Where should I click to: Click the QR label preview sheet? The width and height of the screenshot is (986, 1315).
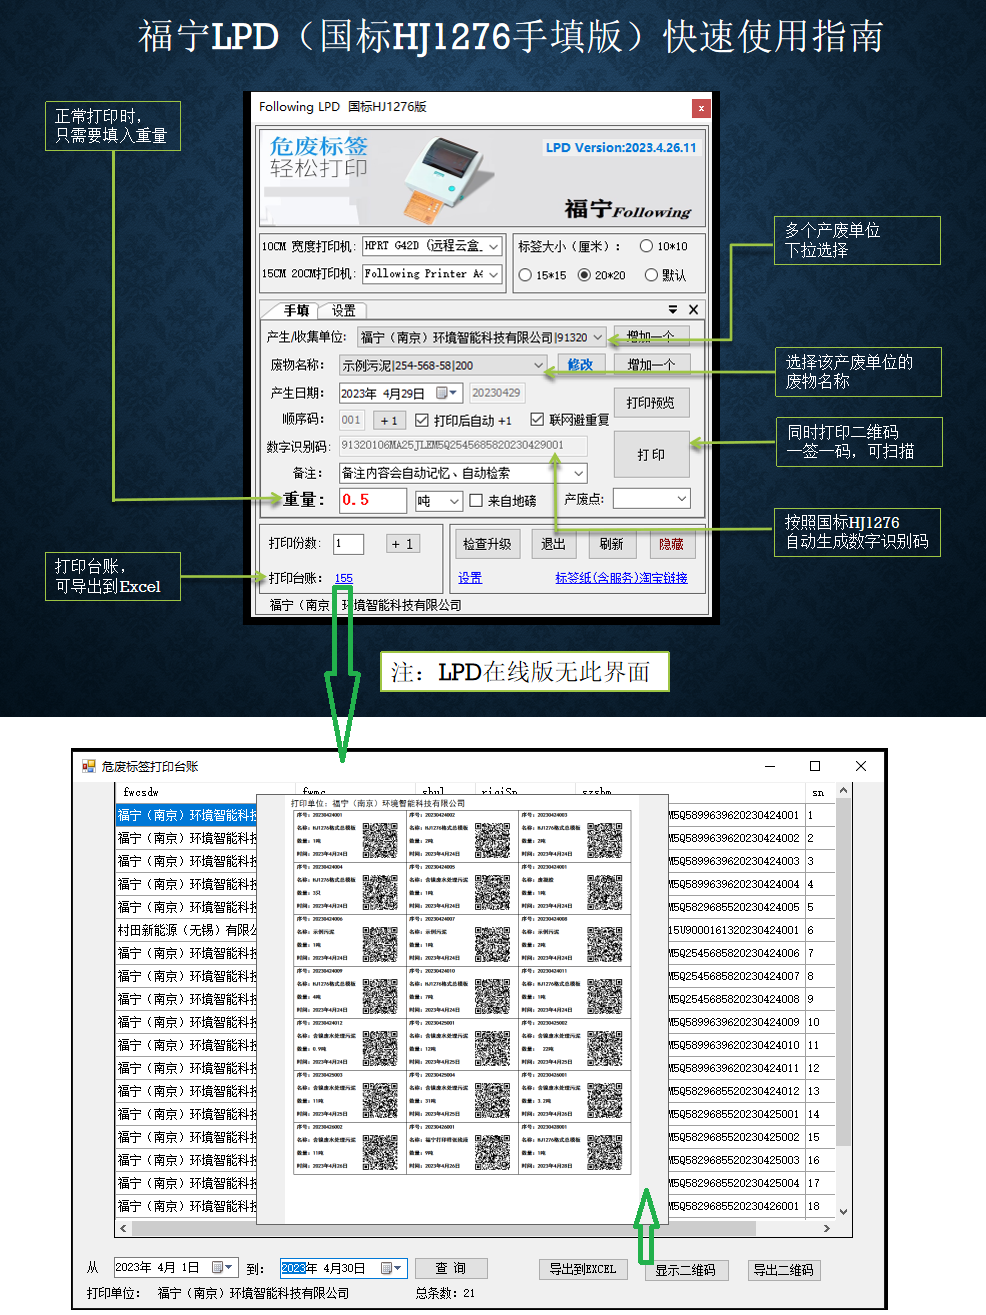point(462,1009)
